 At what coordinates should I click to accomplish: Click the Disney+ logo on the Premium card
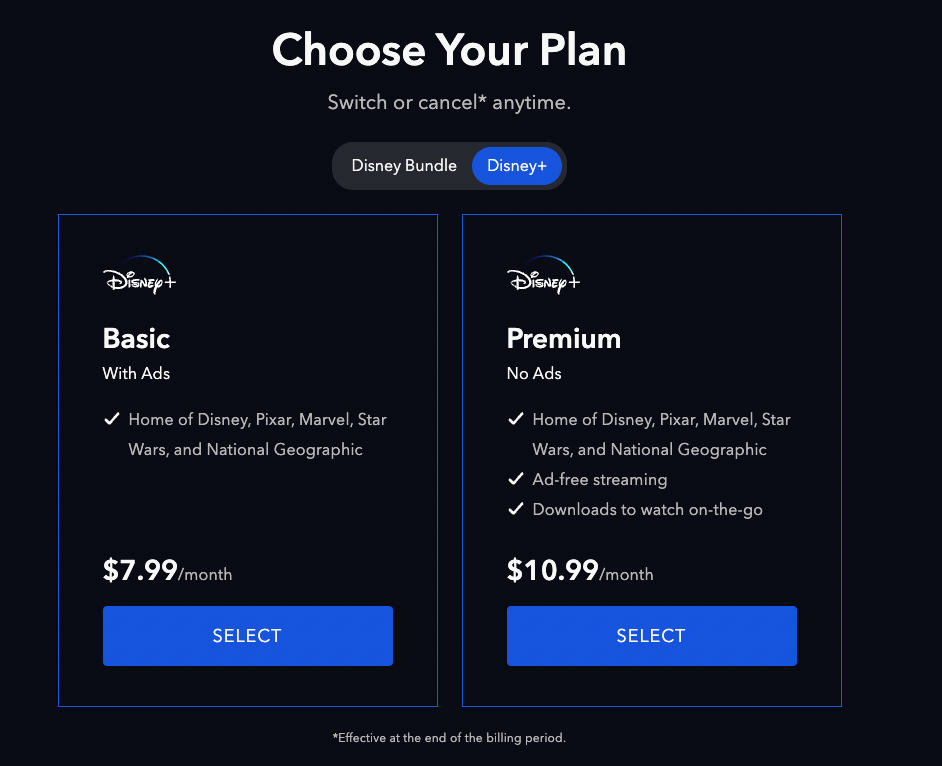pyautogui.click(x=543, y=275)
